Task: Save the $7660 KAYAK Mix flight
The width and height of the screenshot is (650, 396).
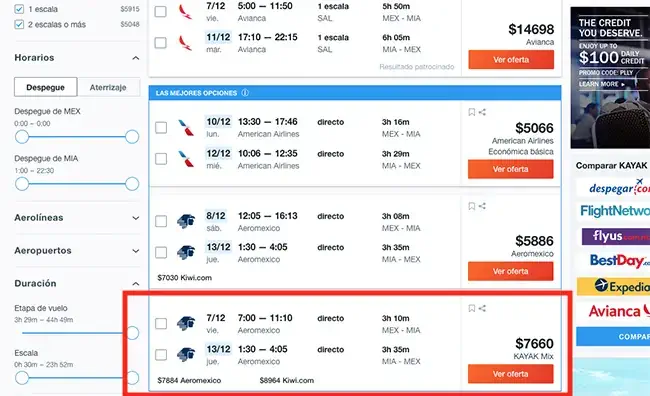Action: pos(471,308)
